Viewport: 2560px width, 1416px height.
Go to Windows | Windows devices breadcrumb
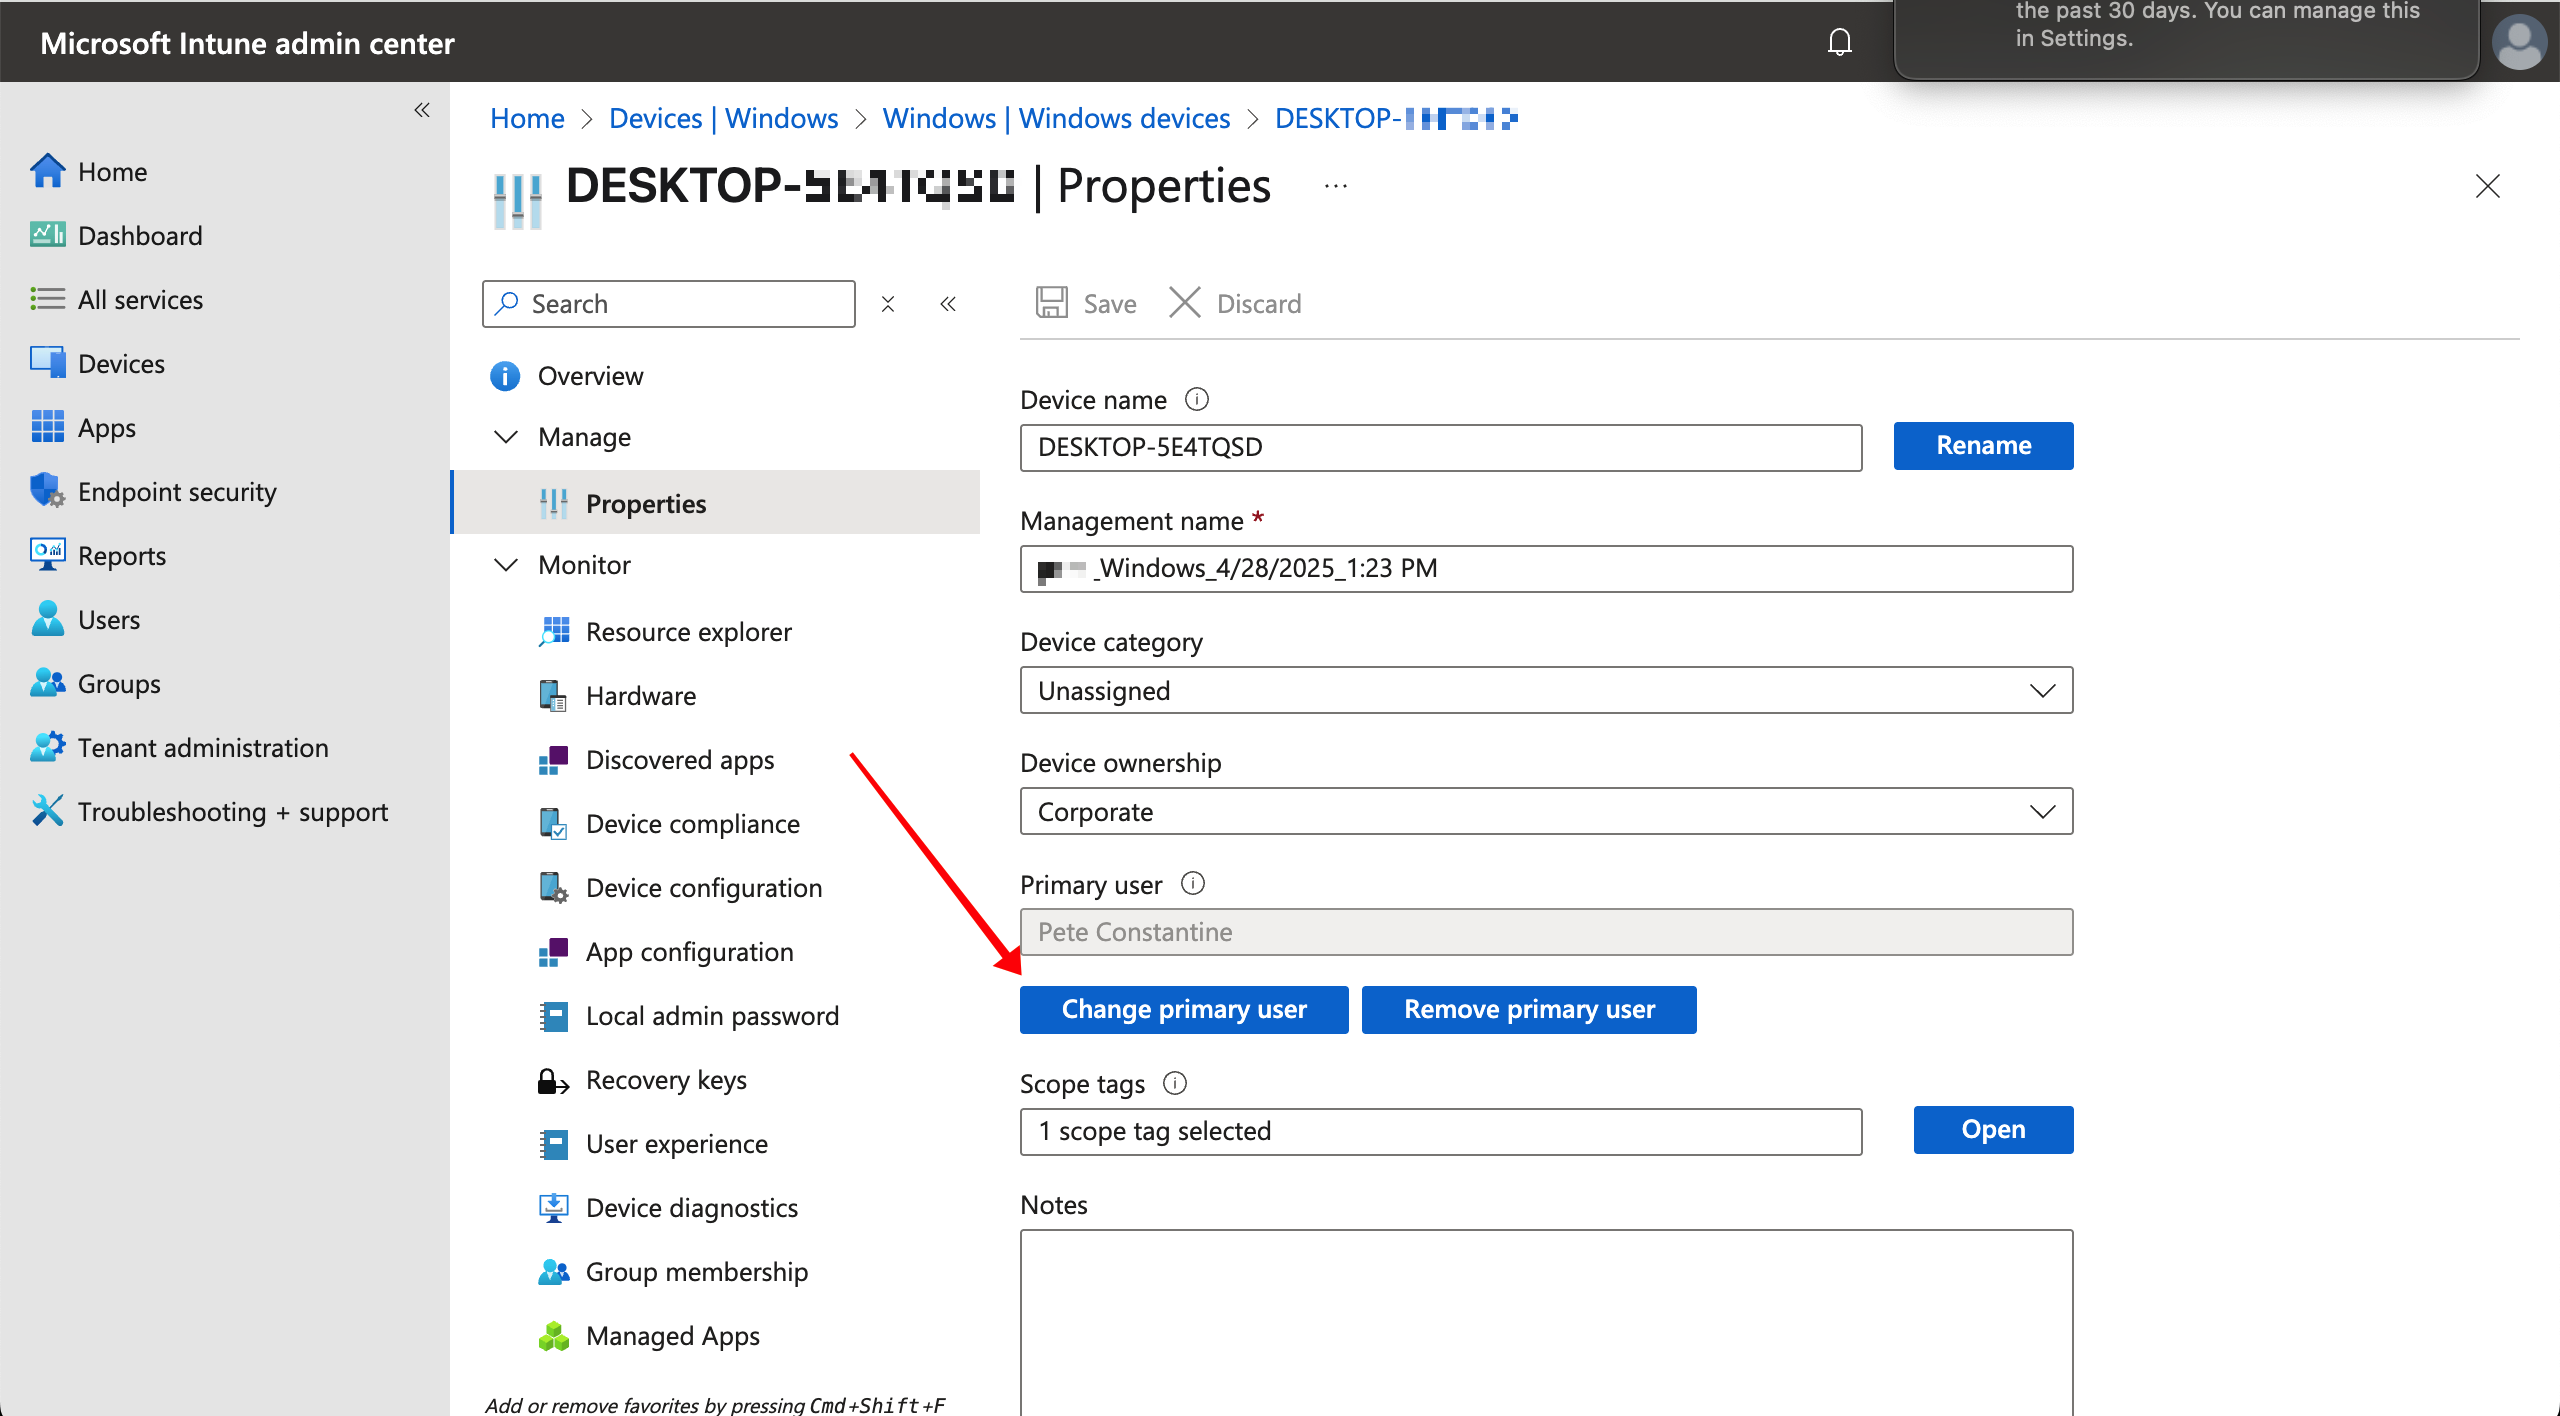(x=1056, y=118)
